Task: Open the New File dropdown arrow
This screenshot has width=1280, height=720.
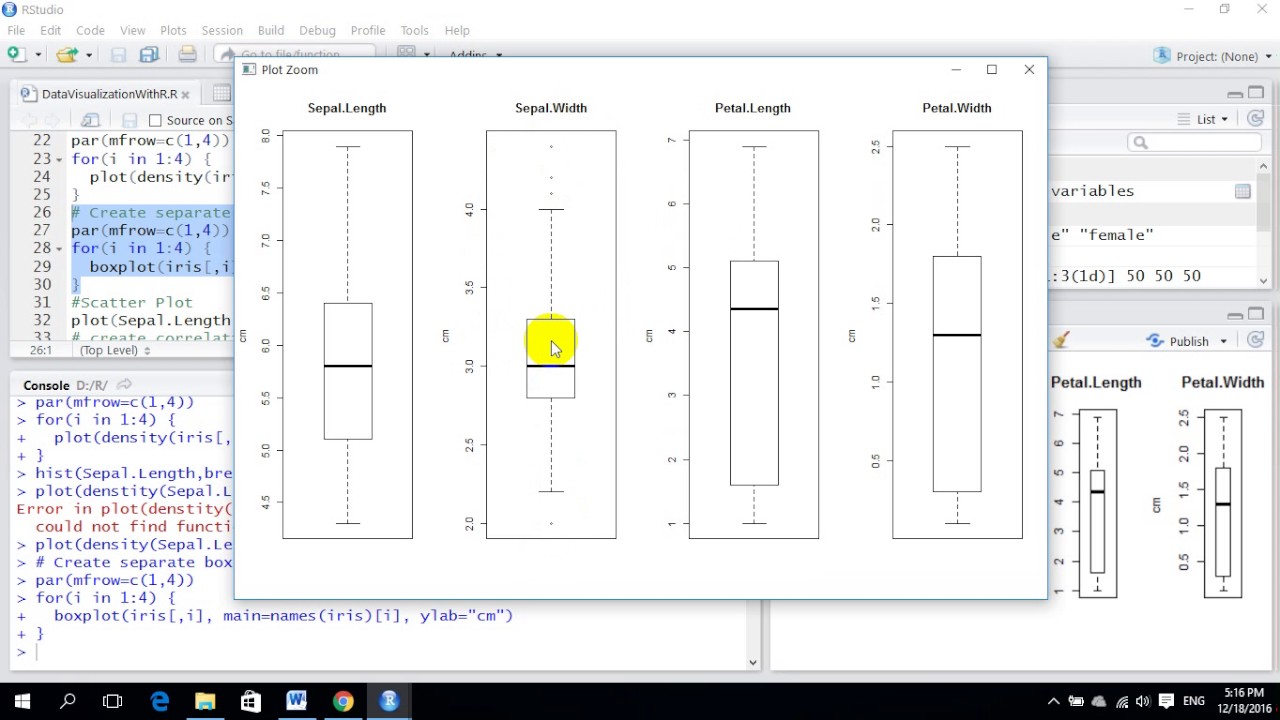Action: pyautogui.click(x=39, y=55)
